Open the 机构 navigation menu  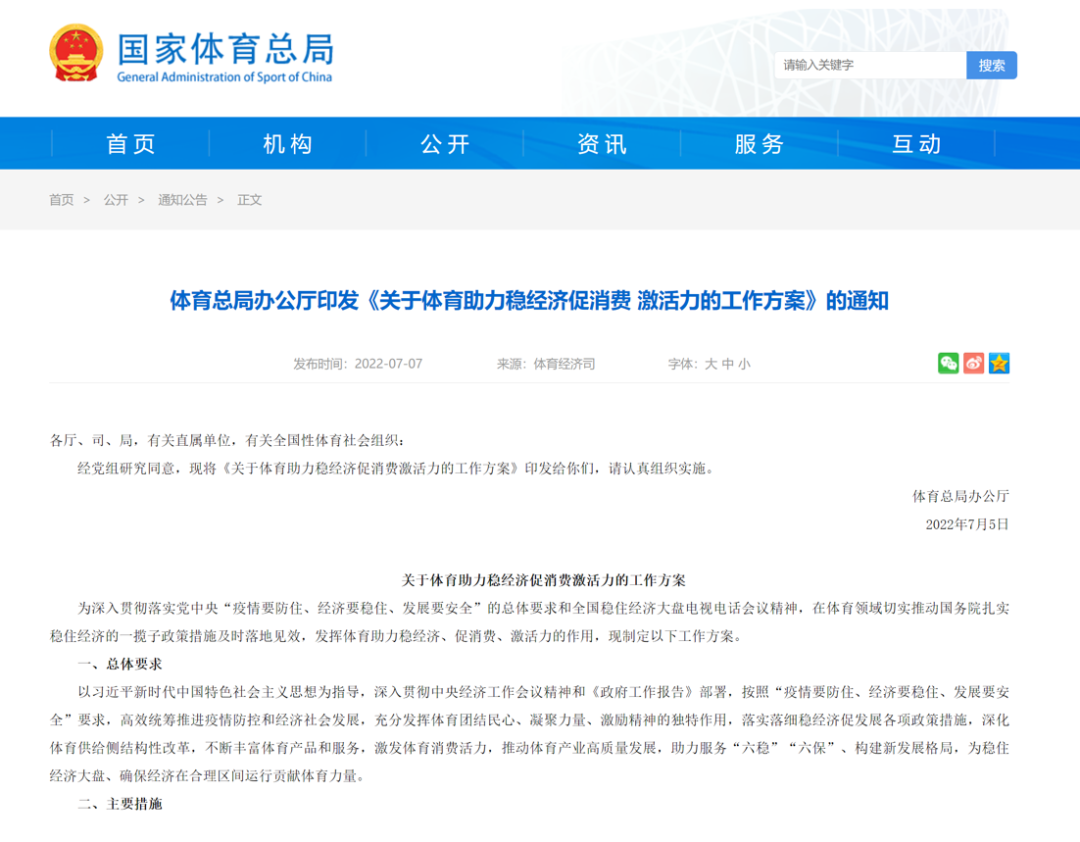(288, 143)
